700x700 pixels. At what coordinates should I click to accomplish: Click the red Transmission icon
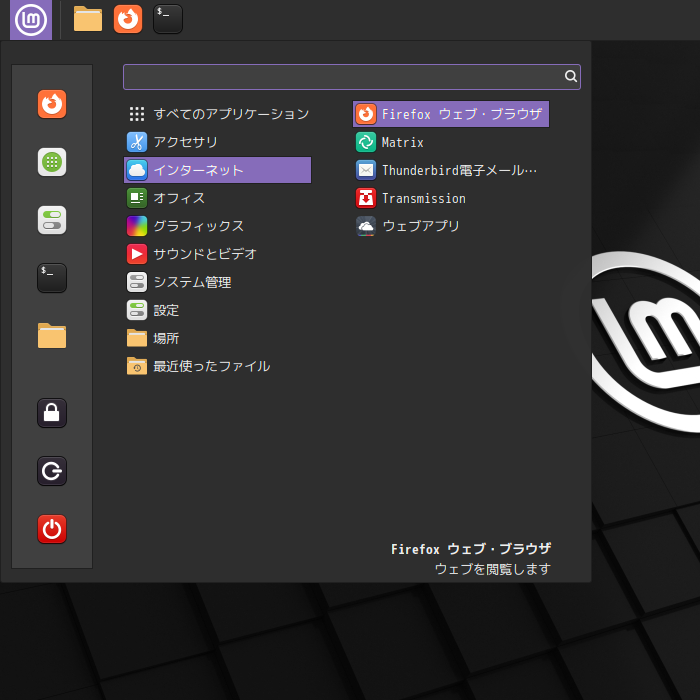click(x=366, y=198)
